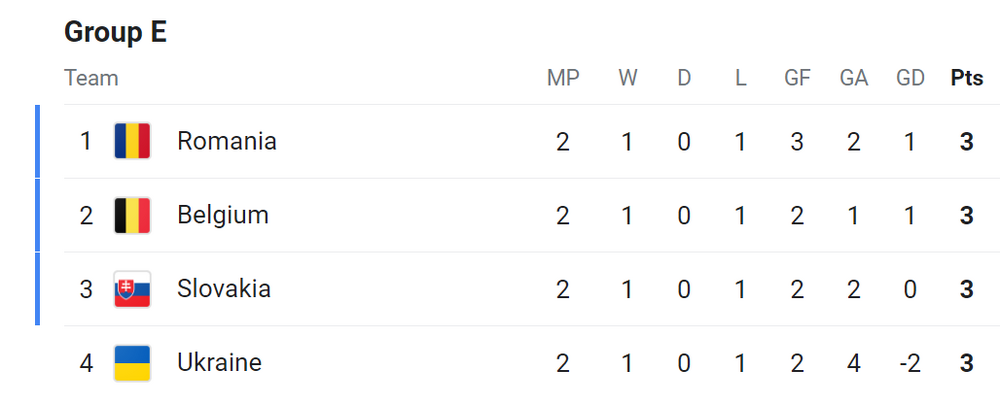The height and width of the screenshot is (404, 1000).
Task: Select the Slovakia team name
Action: pyautogui.click(x=223, y=289)
